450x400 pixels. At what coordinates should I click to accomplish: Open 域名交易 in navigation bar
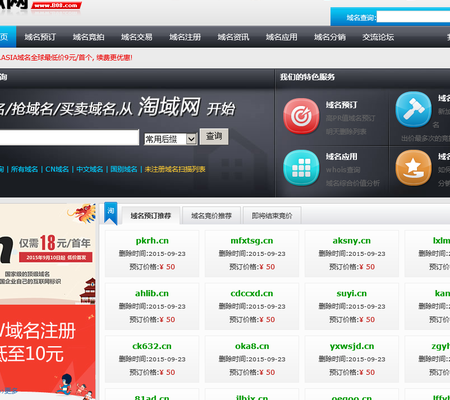pyautogui.click(x=137, y=37)
